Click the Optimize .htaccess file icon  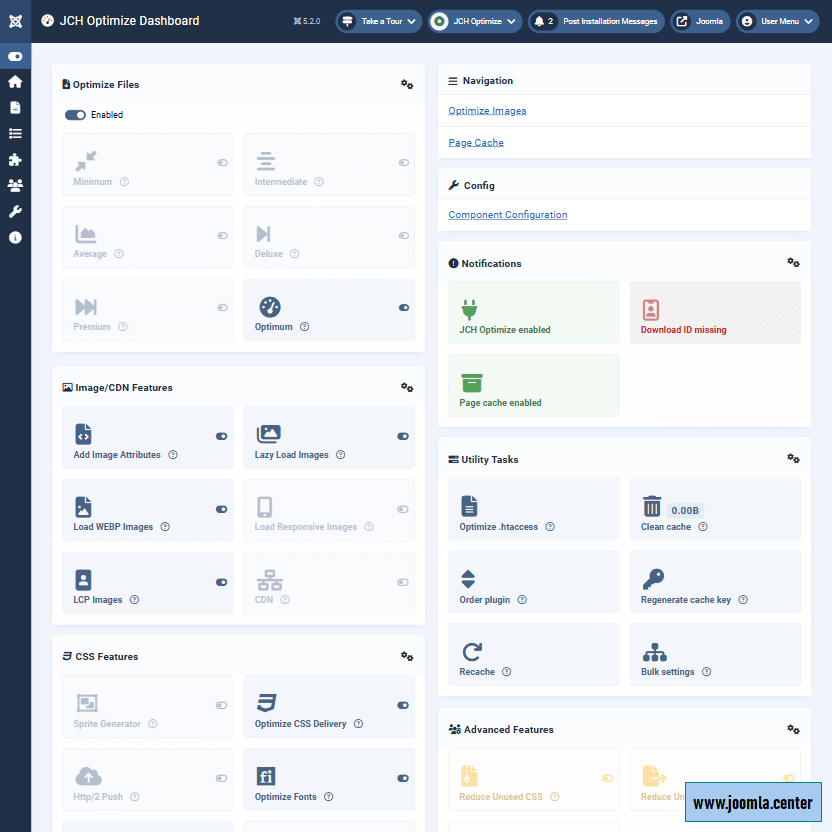(469, 506)
